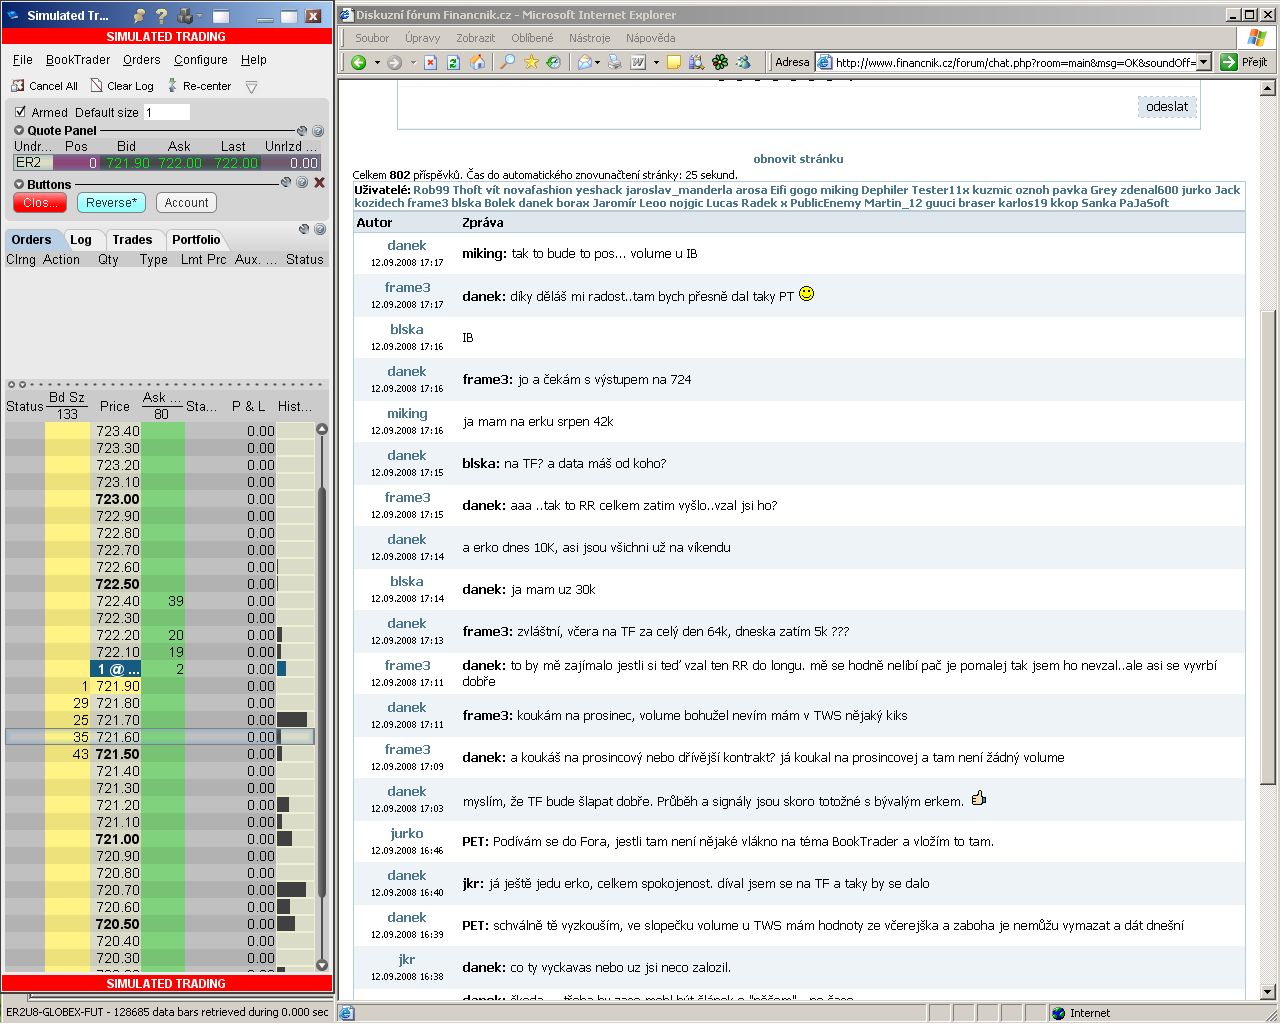Click the stacked-cubes icon in BookTrader title bar
Screen dimensions: 1280x1024
pyautogui.click(x=184, y=16)
